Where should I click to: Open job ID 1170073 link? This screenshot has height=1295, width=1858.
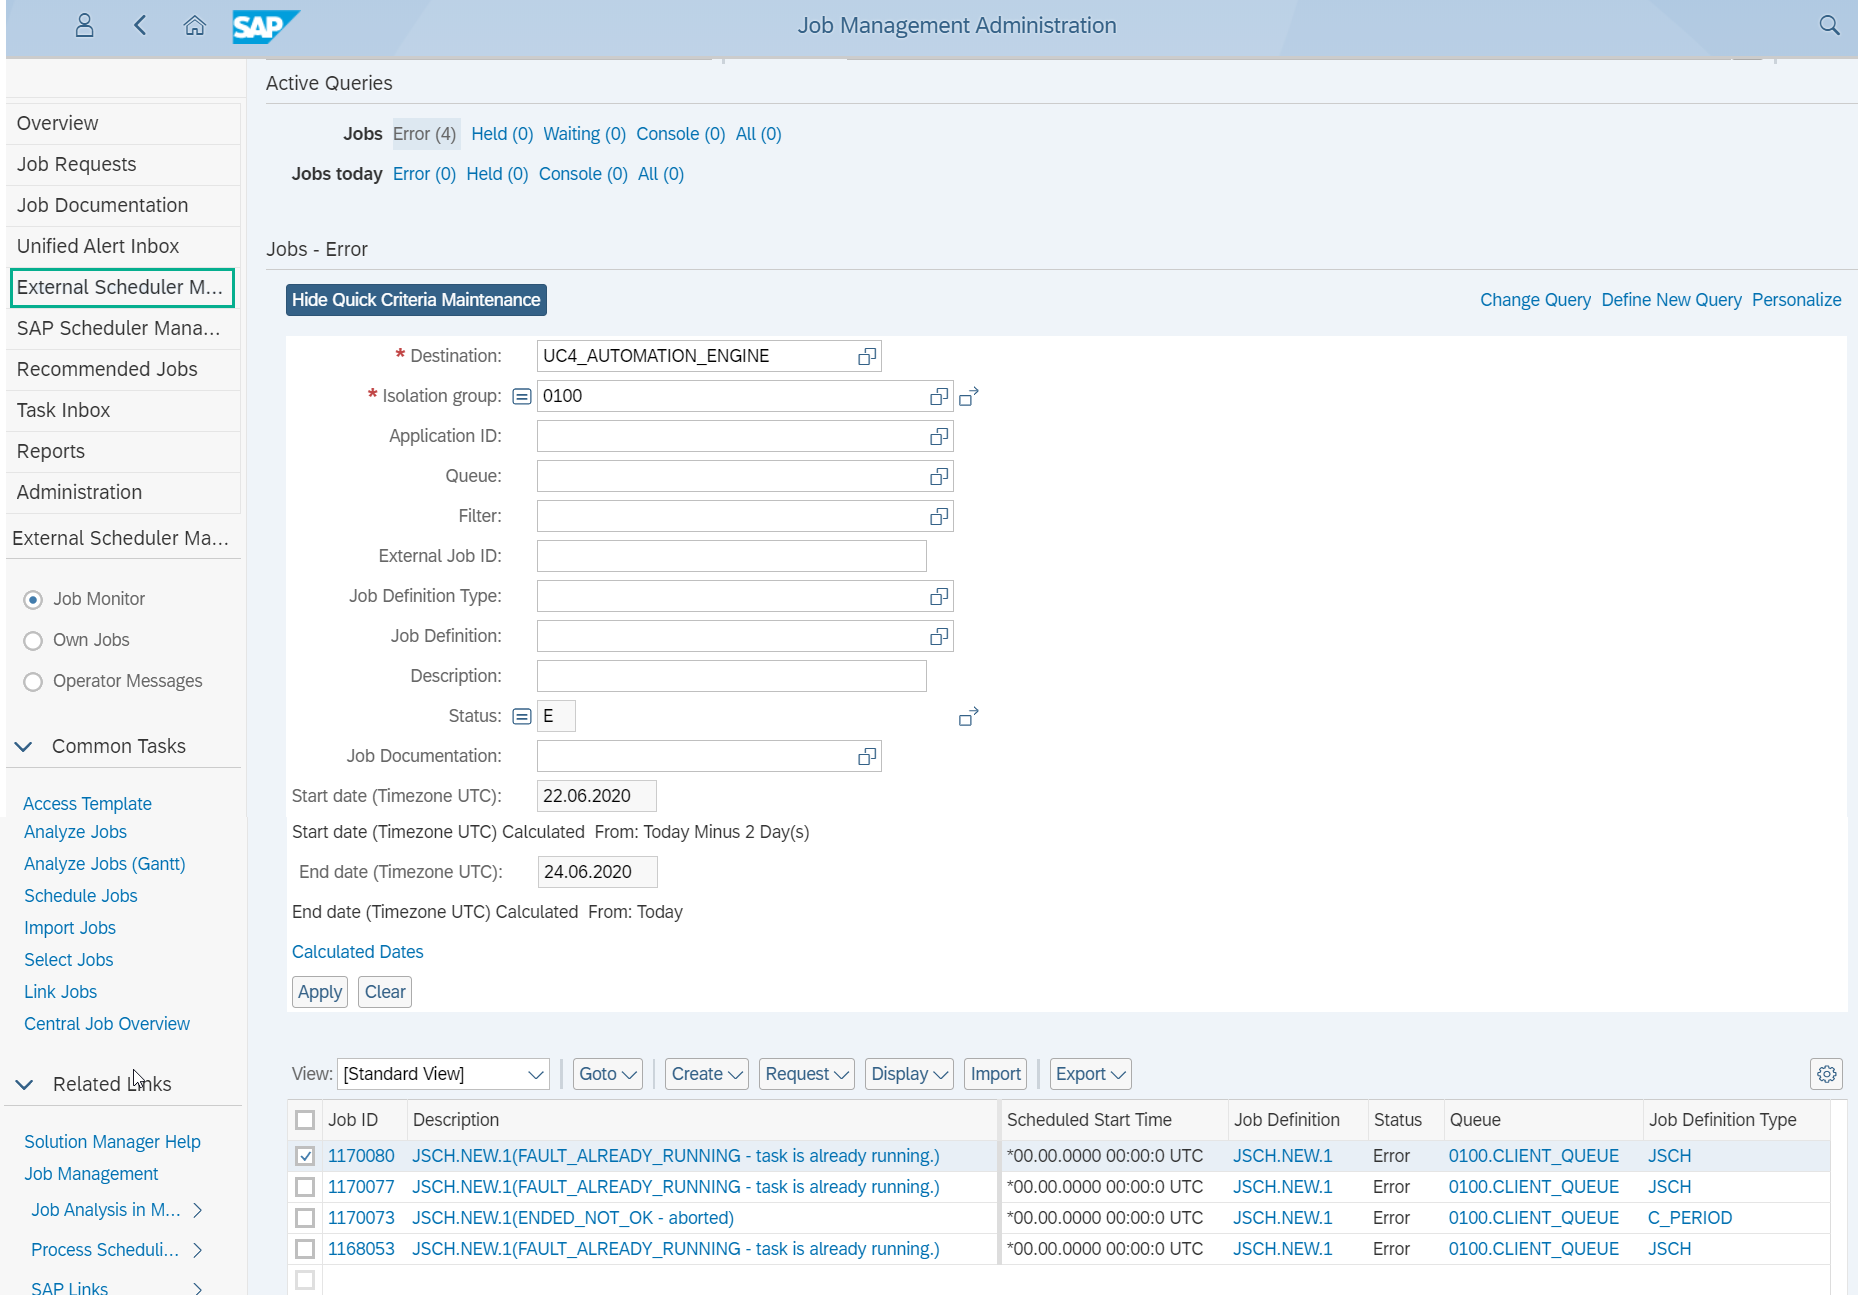tap(361, 1218)
